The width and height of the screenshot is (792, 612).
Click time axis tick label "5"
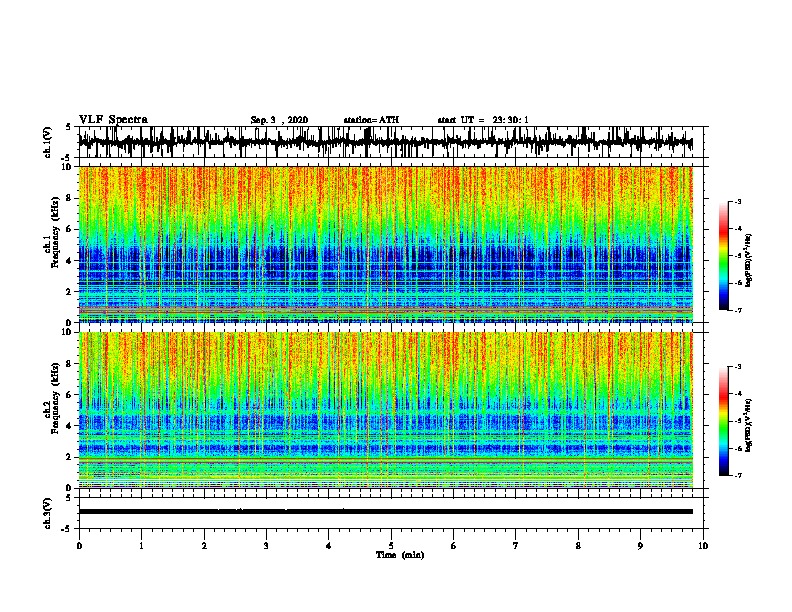click(x=391, y=546)
